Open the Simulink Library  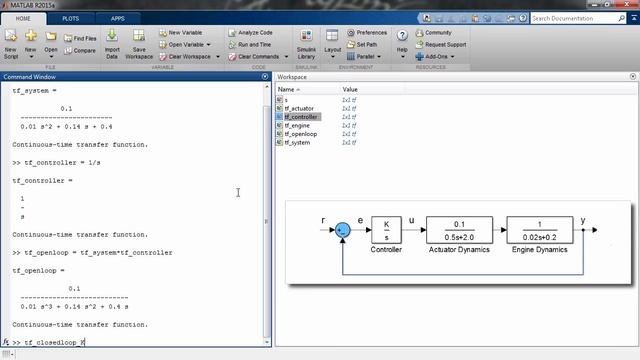(x=306, y=44)
